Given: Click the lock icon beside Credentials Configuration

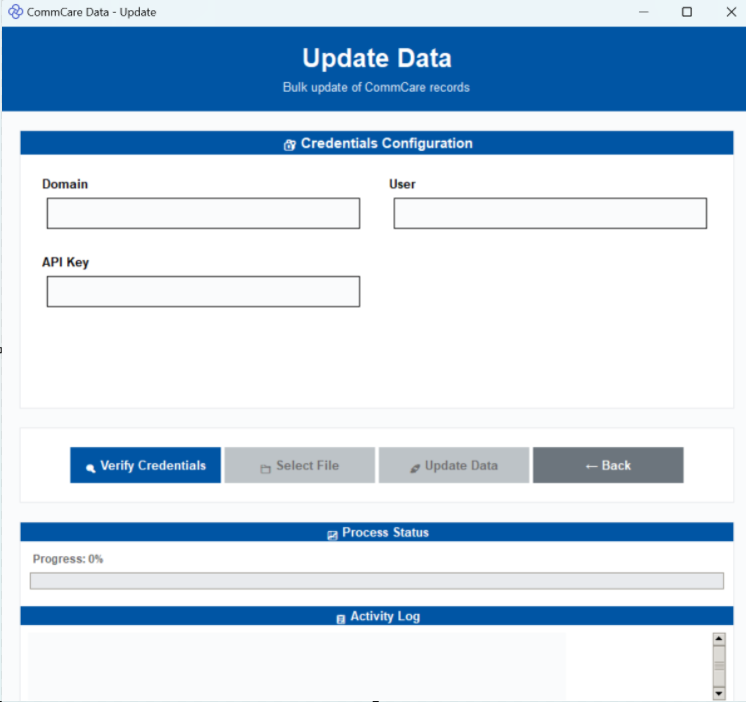Looking at the screenshot, I should pos(289,145).
